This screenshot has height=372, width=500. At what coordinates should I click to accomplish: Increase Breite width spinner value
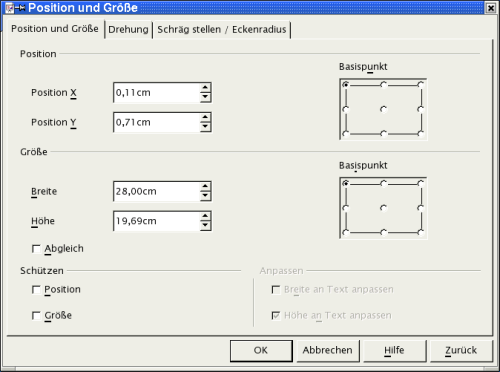point(205,187)
